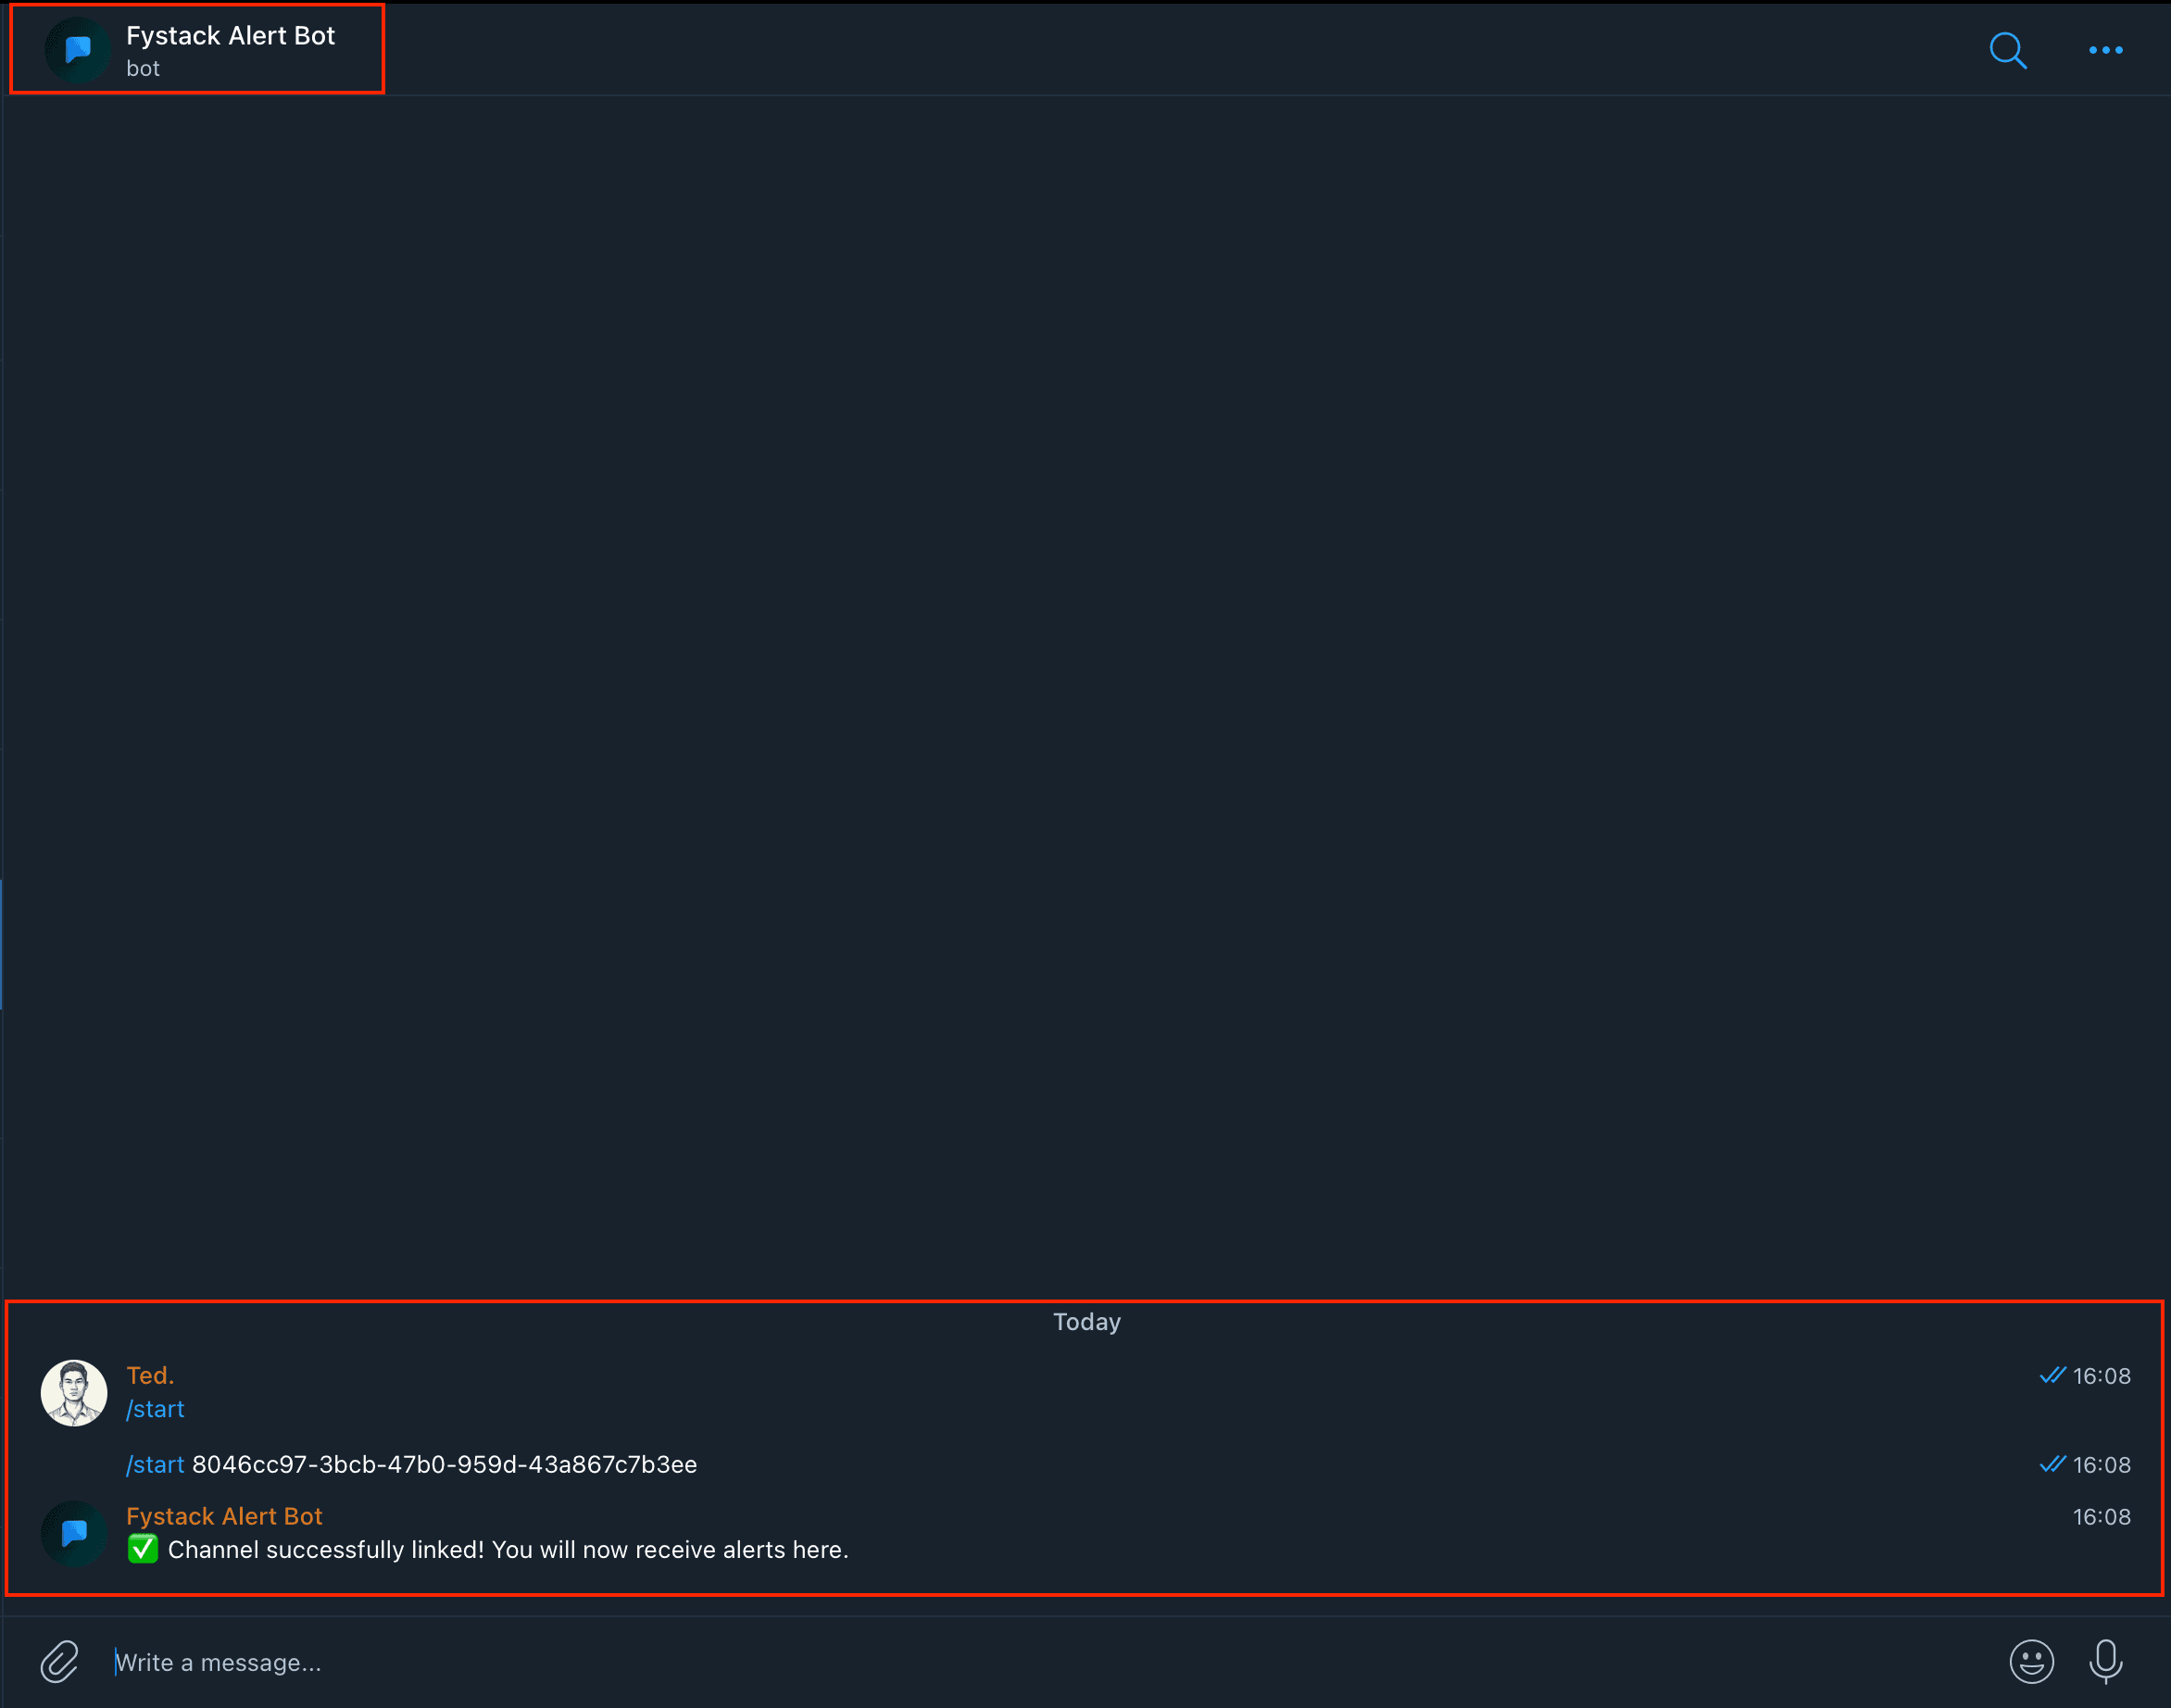Open the three-dot chat options menu
The height and width of the screenshot is (1708, 2171).
point(2106,50)
